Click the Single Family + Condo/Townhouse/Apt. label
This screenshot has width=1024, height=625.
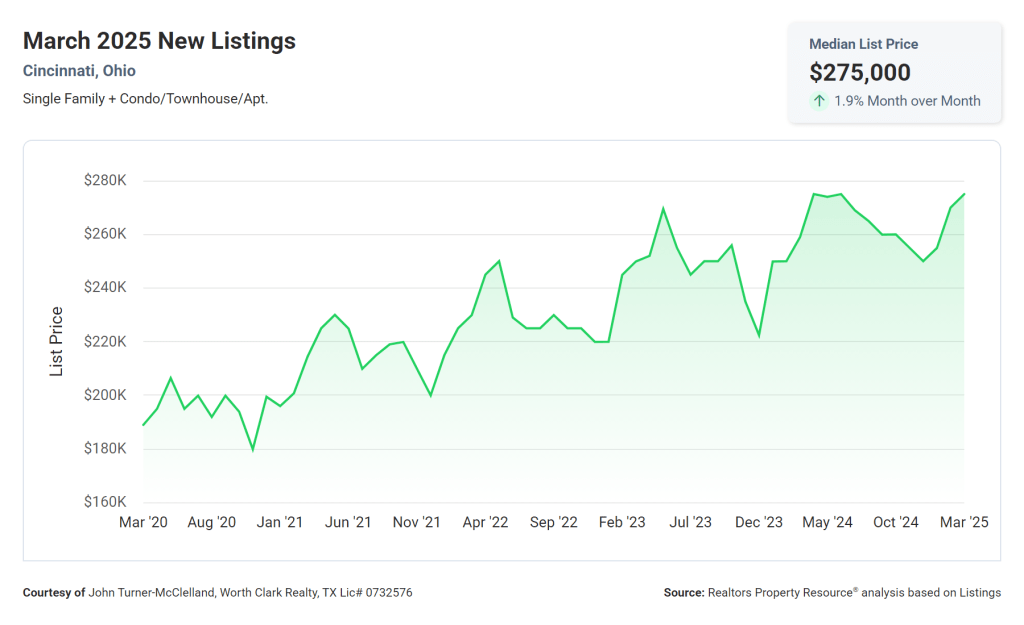[145, 99]
